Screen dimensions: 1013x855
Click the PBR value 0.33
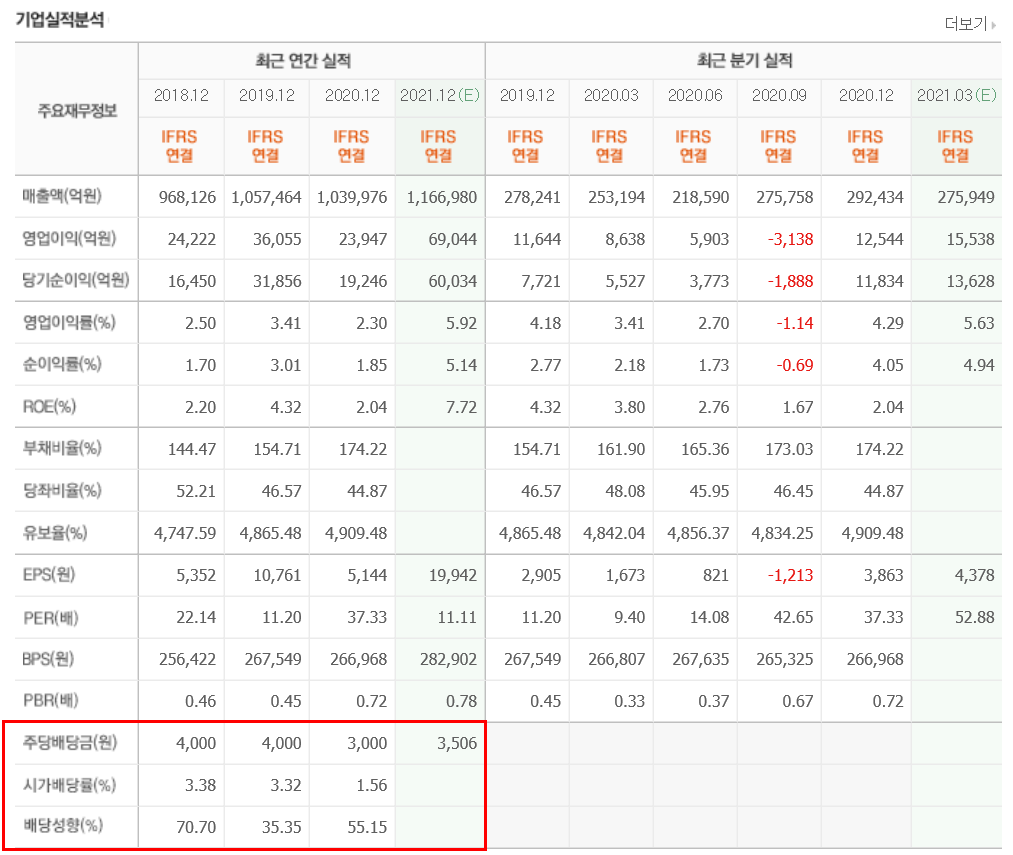(629, 701)
